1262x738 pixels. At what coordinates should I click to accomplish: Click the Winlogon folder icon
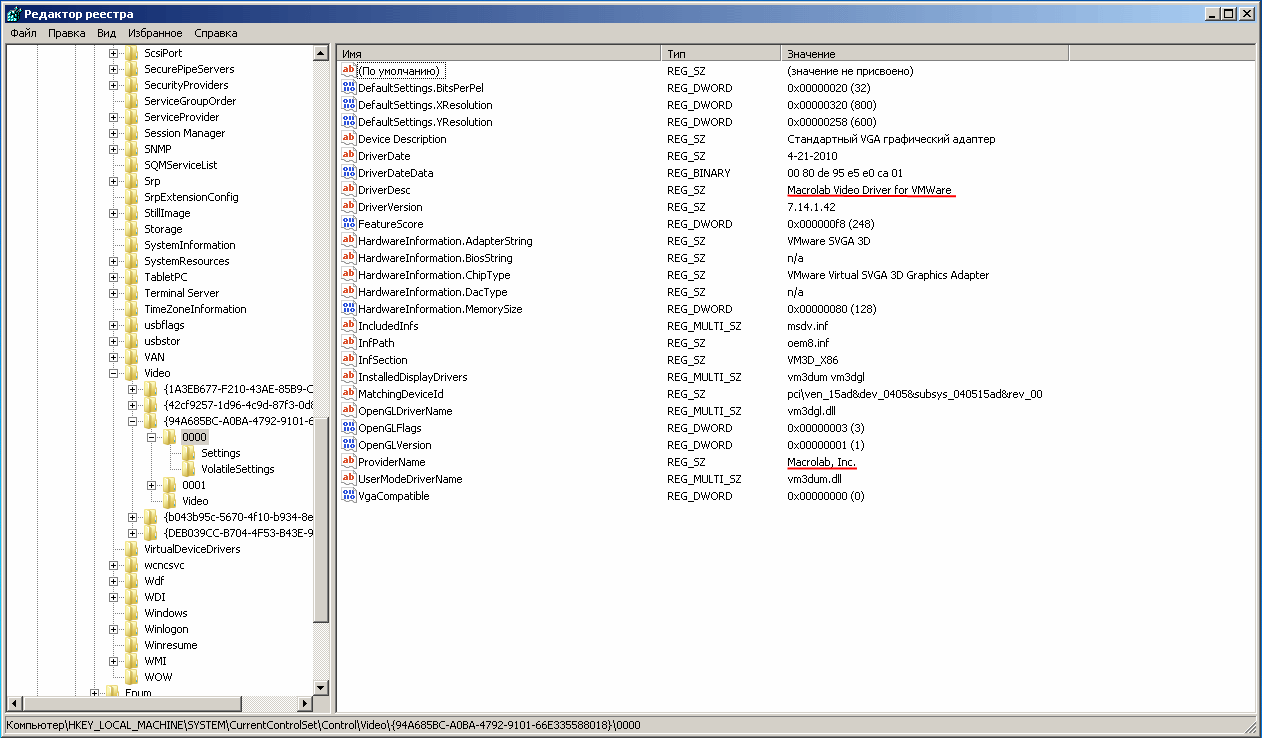(132, 629)
